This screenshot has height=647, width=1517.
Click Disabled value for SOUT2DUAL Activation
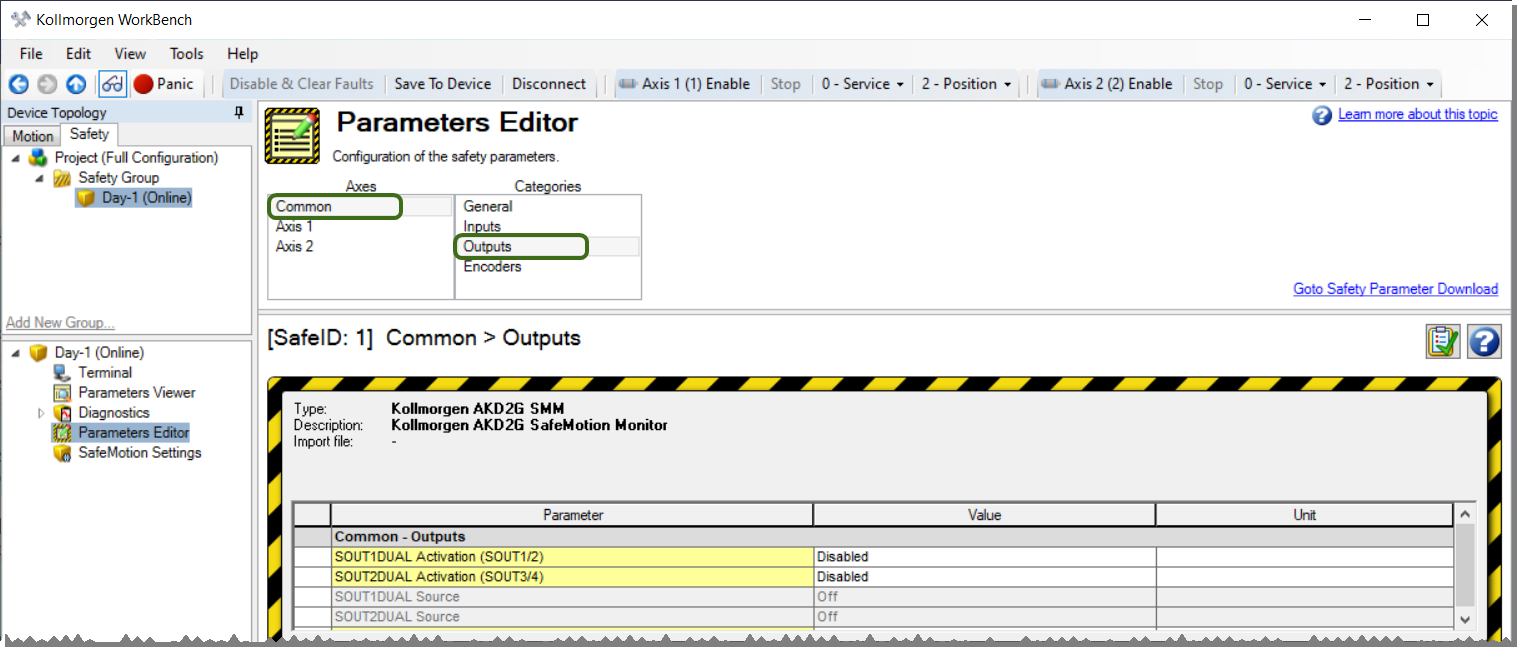click(x=984, y=577)
